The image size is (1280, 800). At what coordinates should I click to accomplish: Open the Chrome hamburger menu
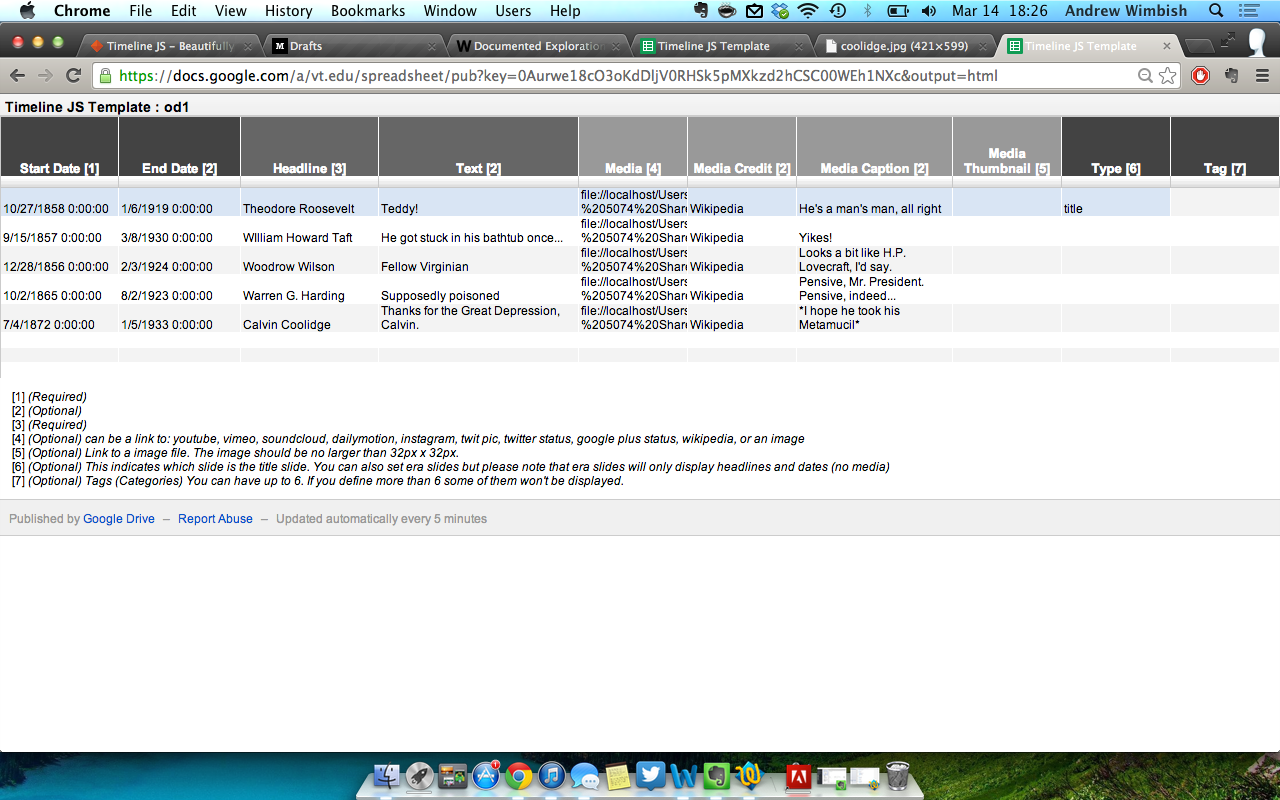click(1261, 76)
